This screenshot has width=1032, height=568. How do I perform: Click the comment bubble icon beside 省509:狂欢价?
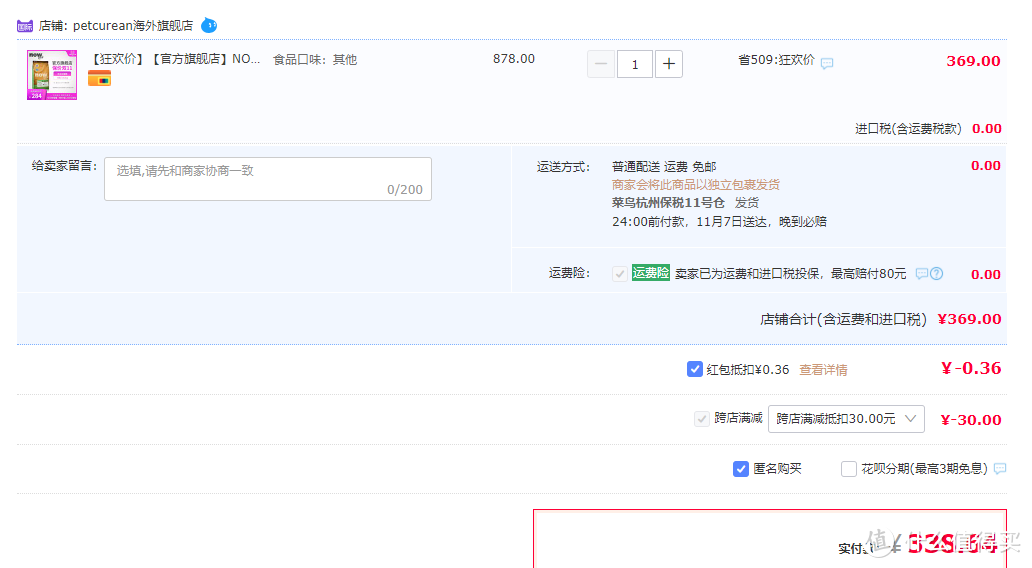point(827,63)
